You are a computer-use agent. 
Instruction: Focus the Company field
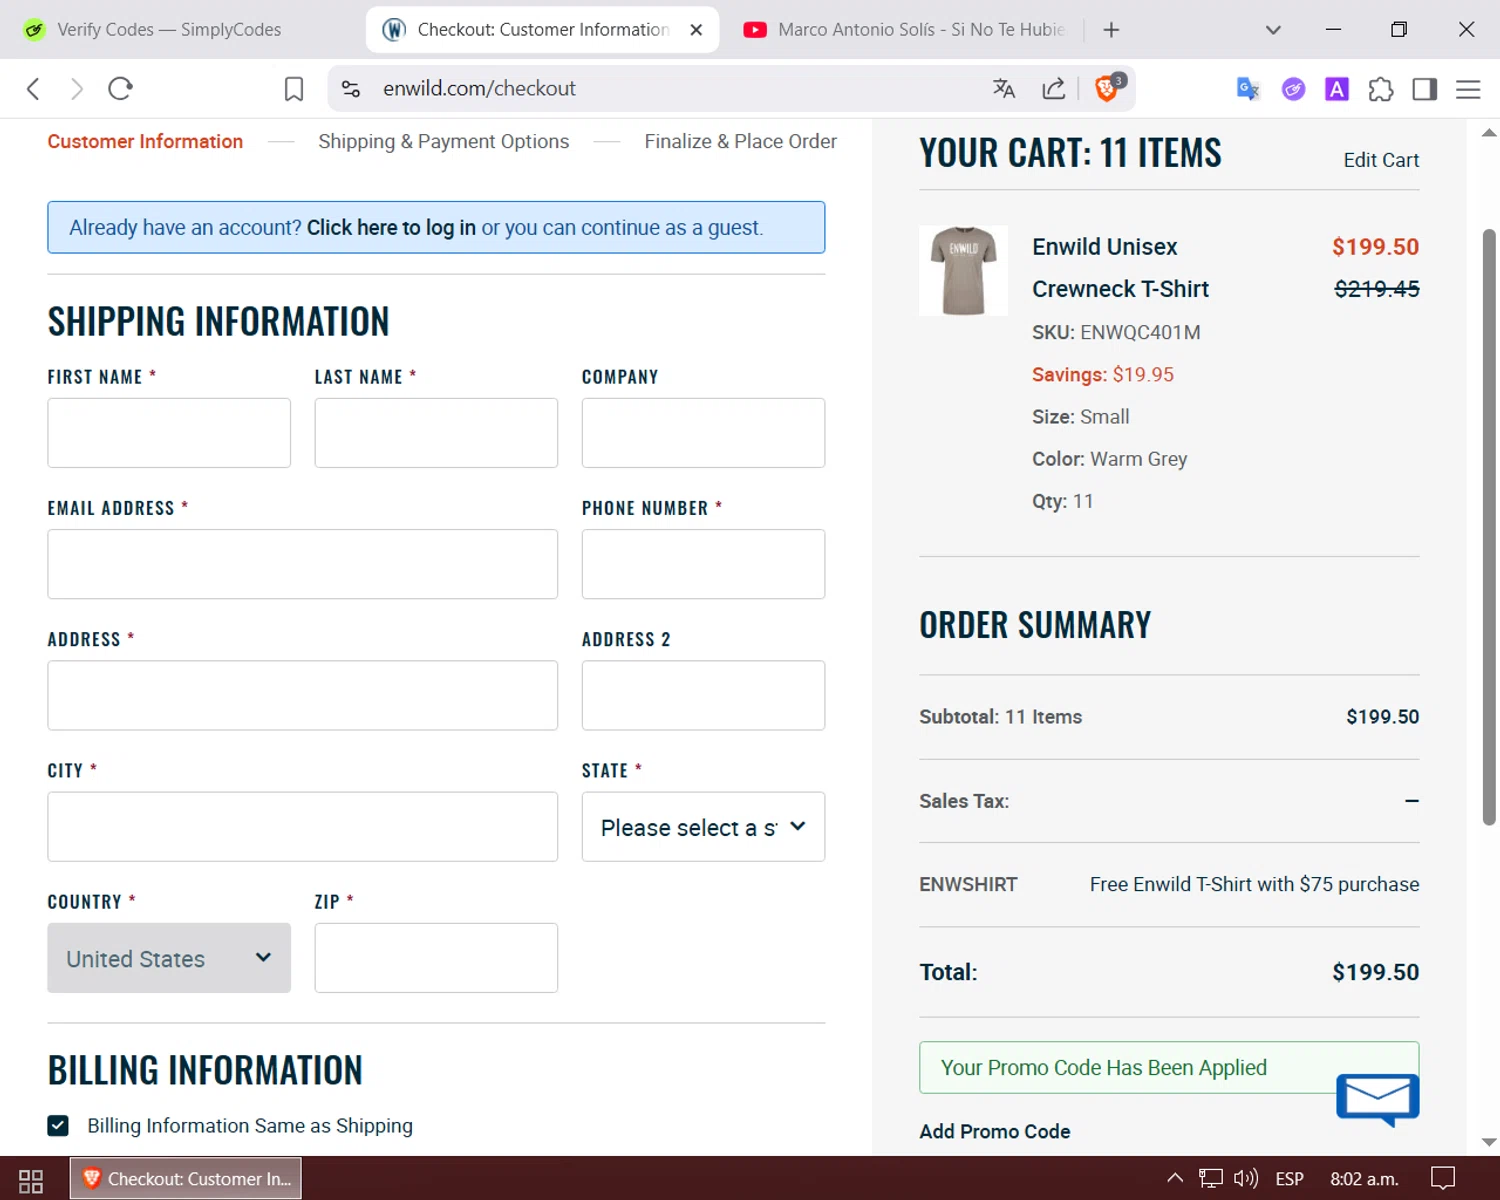coord(703,433)
